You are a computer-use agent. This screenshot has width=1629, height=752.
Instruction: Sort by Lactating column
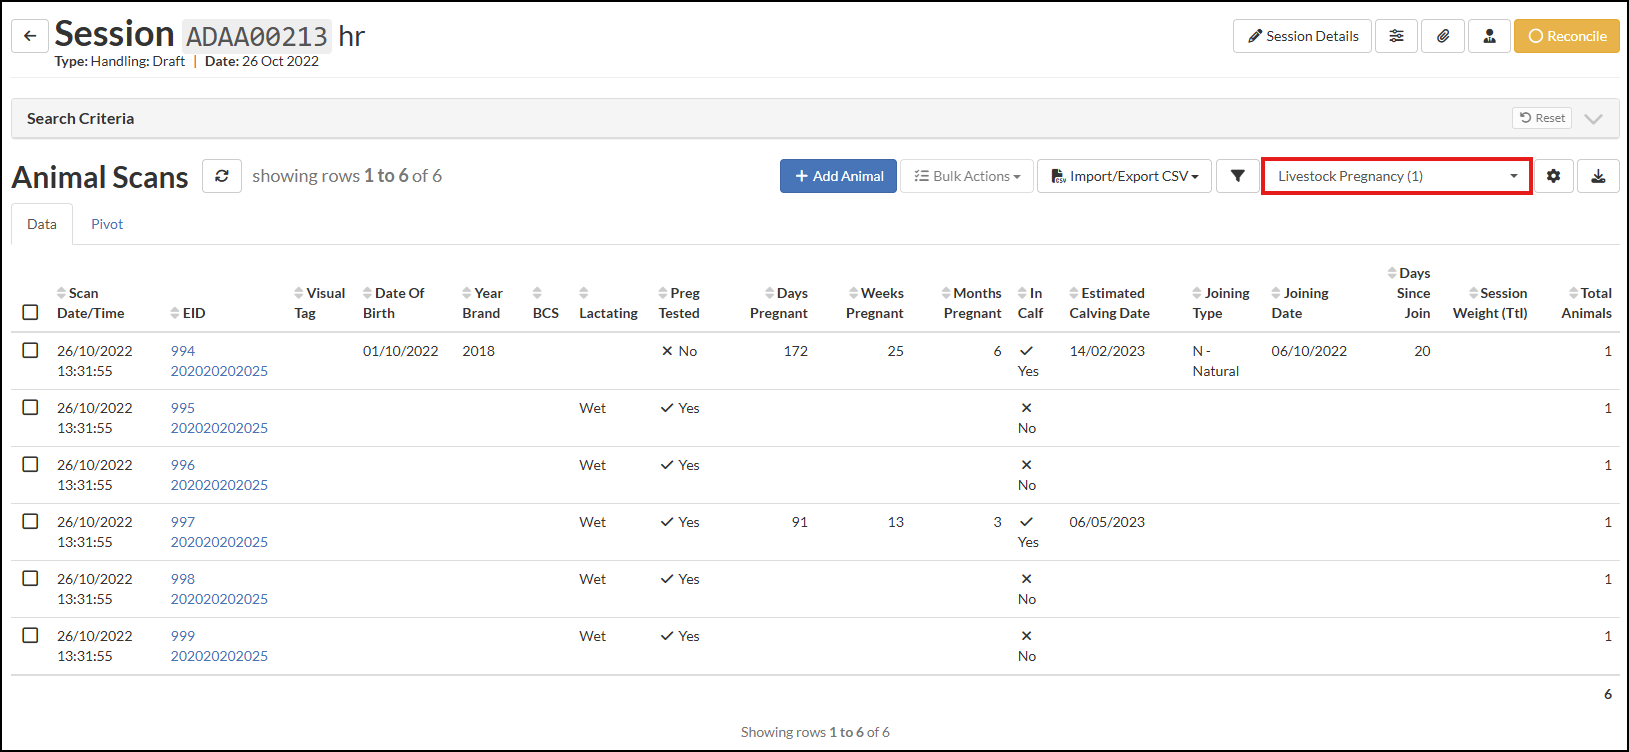pyautogui.click(x=608, y=303)
